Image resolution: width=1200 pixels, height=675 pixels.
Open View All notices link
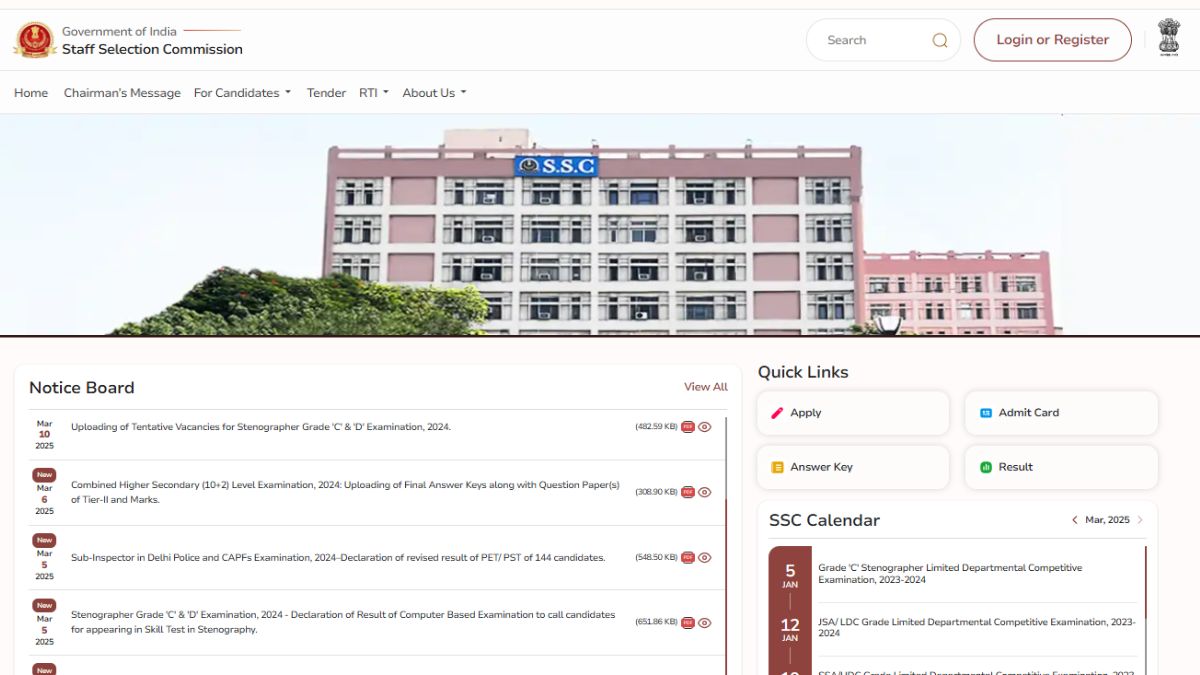pos(705,386)
